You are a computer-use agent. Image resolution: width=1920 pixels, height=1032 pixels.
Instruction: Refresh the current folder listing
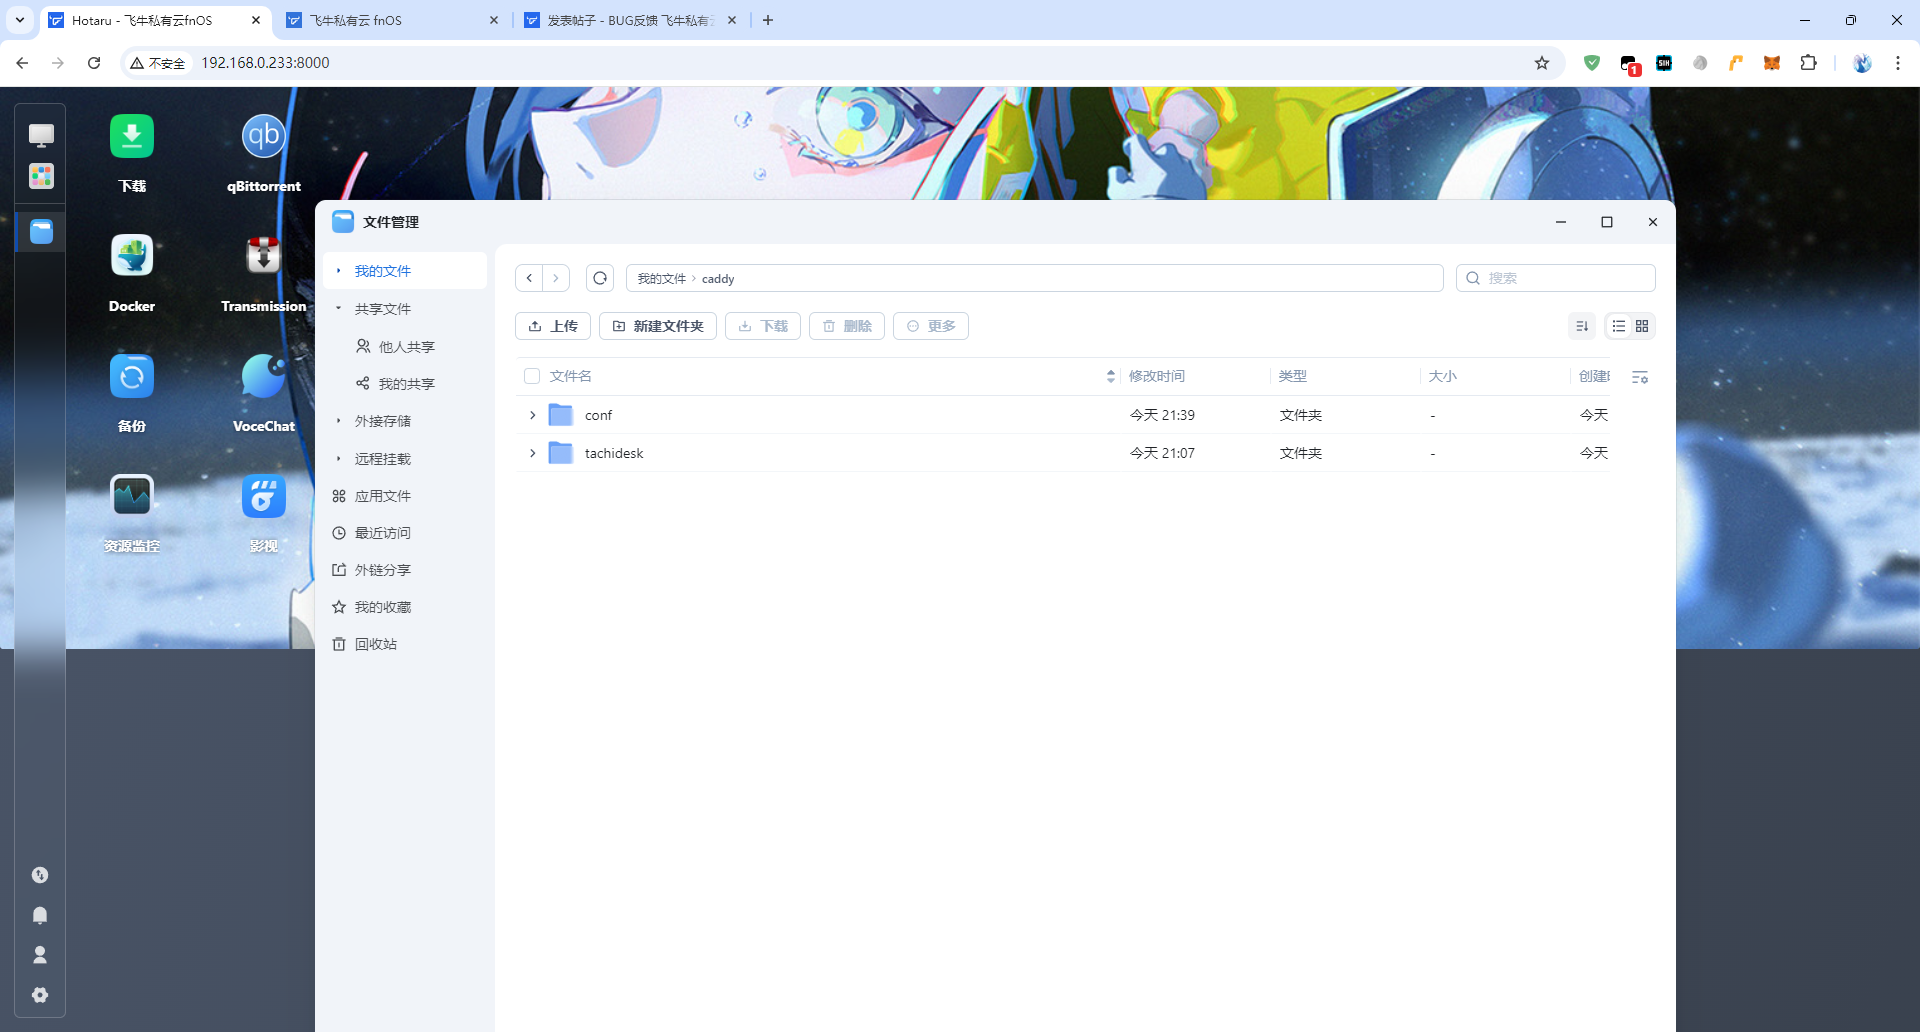tap(600, 278)
